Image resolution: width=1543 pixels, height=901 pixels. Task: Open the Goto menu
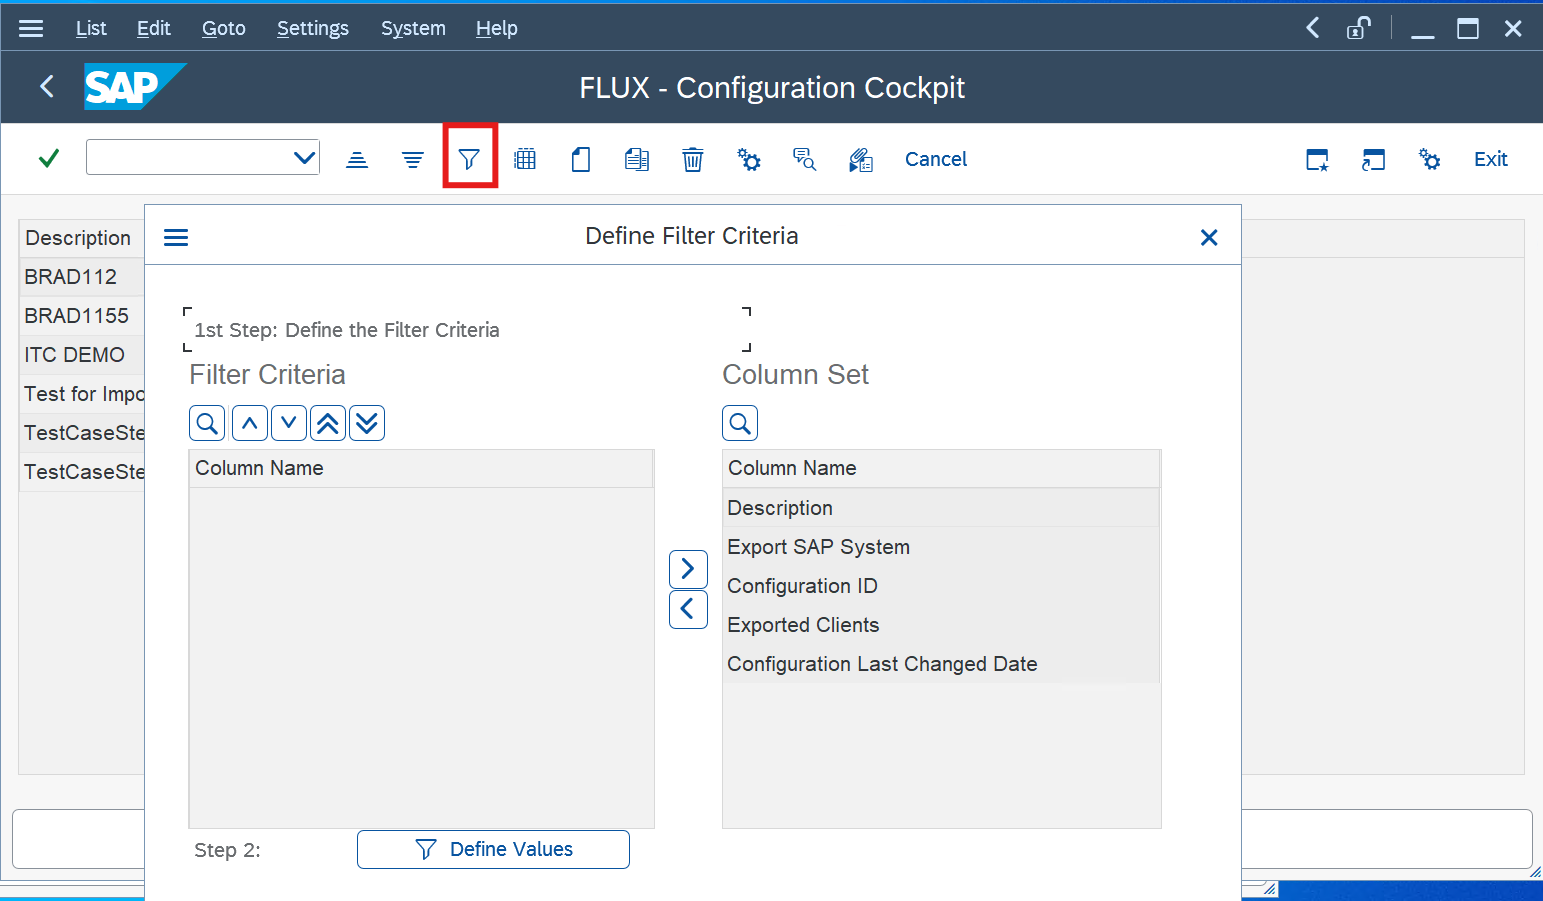pos(223,28)
